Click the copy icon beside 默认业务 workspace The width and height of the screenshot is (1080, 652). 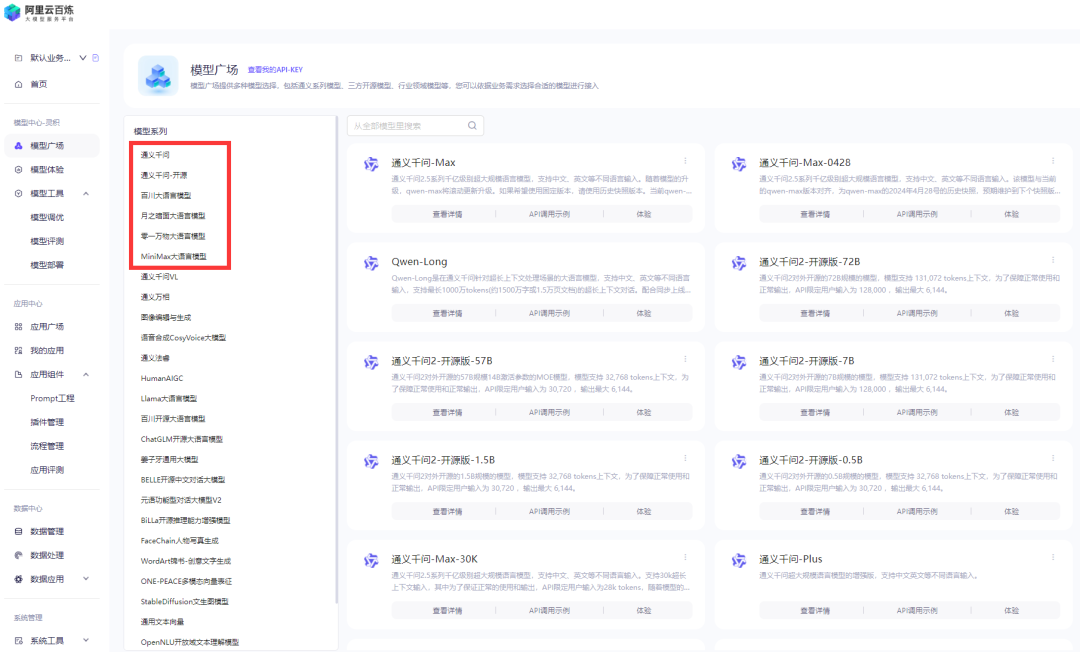tap(96, 58)
